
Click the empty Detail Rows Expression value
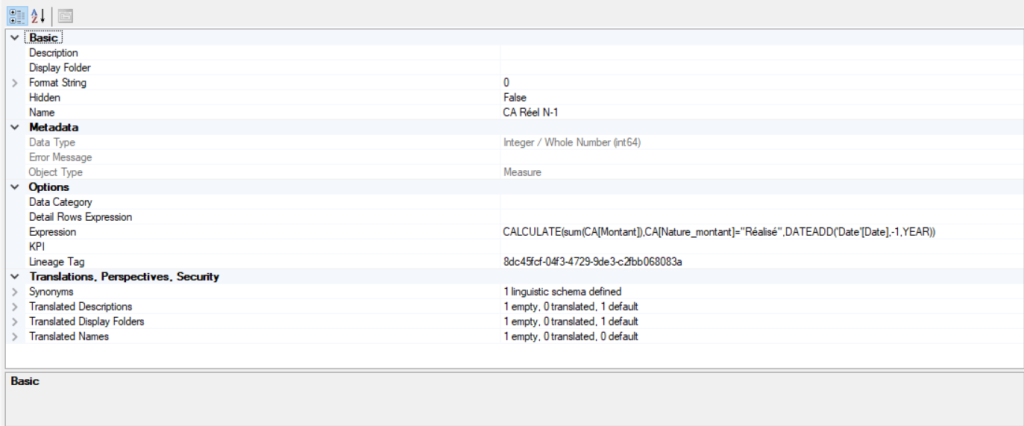point(761,217)
